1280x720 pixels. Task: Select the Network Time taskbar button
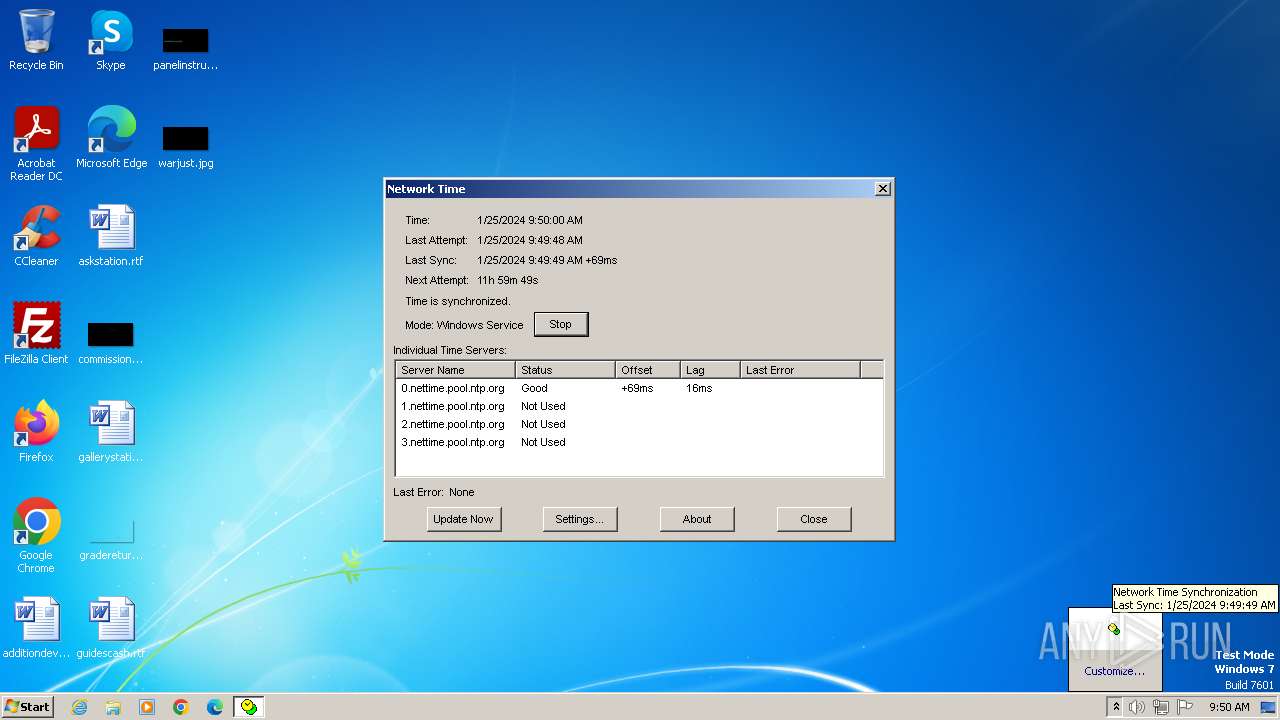click(249, 707)
